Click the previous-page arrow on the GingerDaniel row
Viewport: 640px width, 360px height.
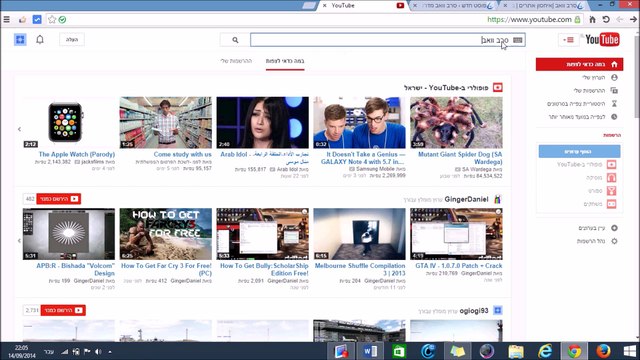[x=19, y=240]
